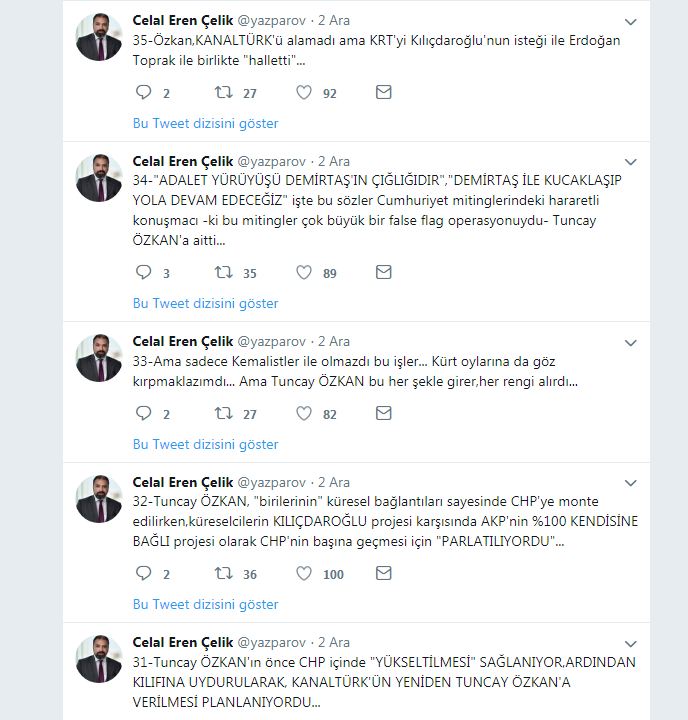The image size is (688, 720).
Task: Reply to tweet 35 about KANALTÜRK
Action: 143,93
